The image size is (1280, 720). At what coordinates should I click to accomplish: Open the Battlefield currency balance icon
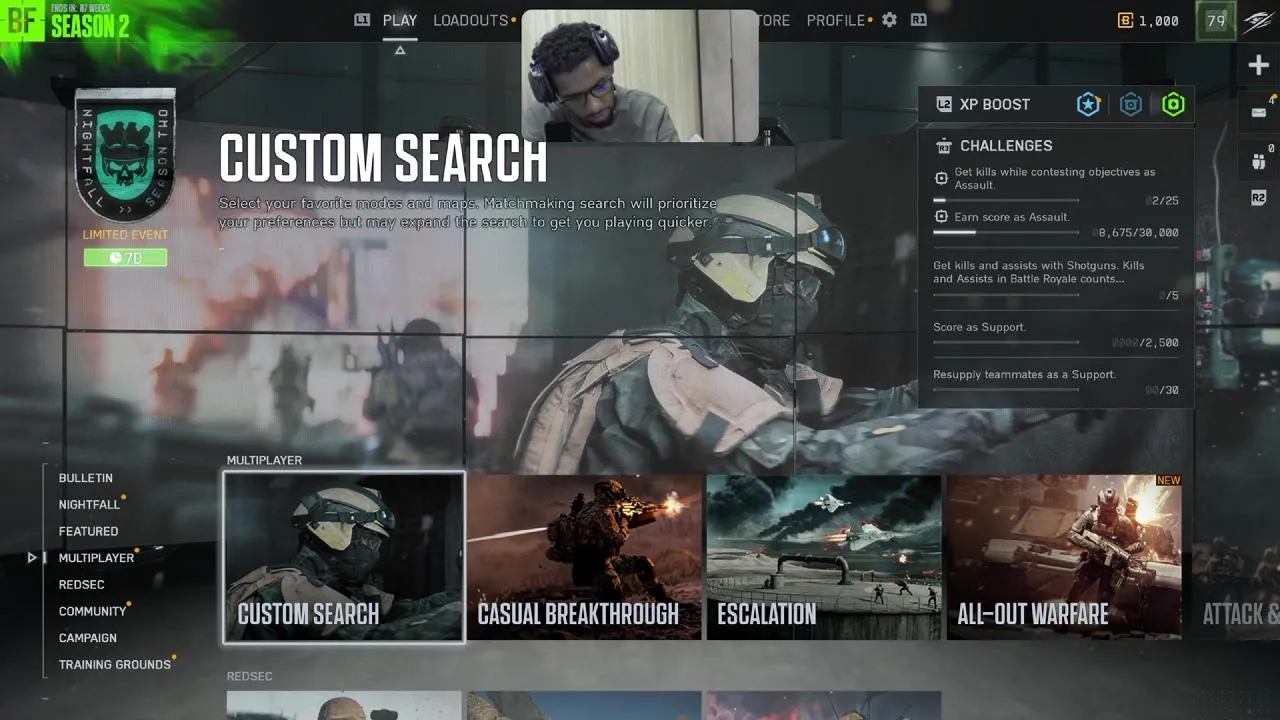click(x=1125, y=20)
